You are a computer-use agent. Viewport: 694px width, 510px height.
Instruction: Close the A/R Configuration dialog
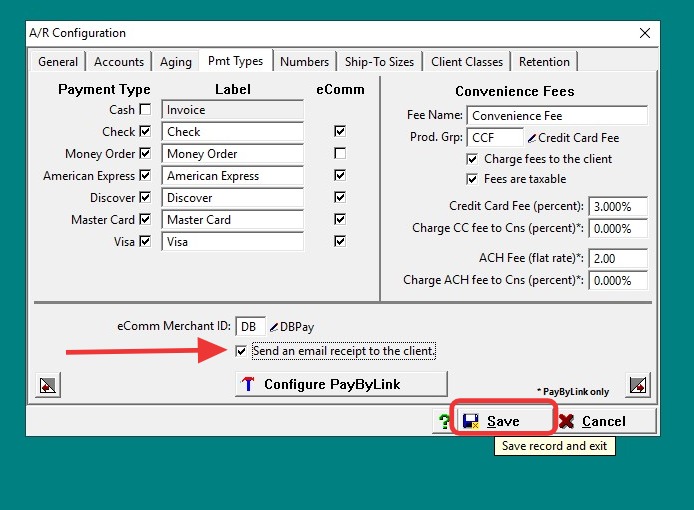[645, 33]
